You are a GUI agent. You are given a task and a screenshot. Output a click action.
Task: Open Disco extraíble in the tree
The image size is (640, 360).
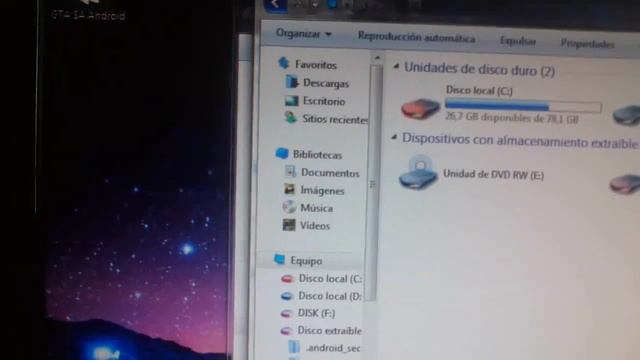coord(329,330)
